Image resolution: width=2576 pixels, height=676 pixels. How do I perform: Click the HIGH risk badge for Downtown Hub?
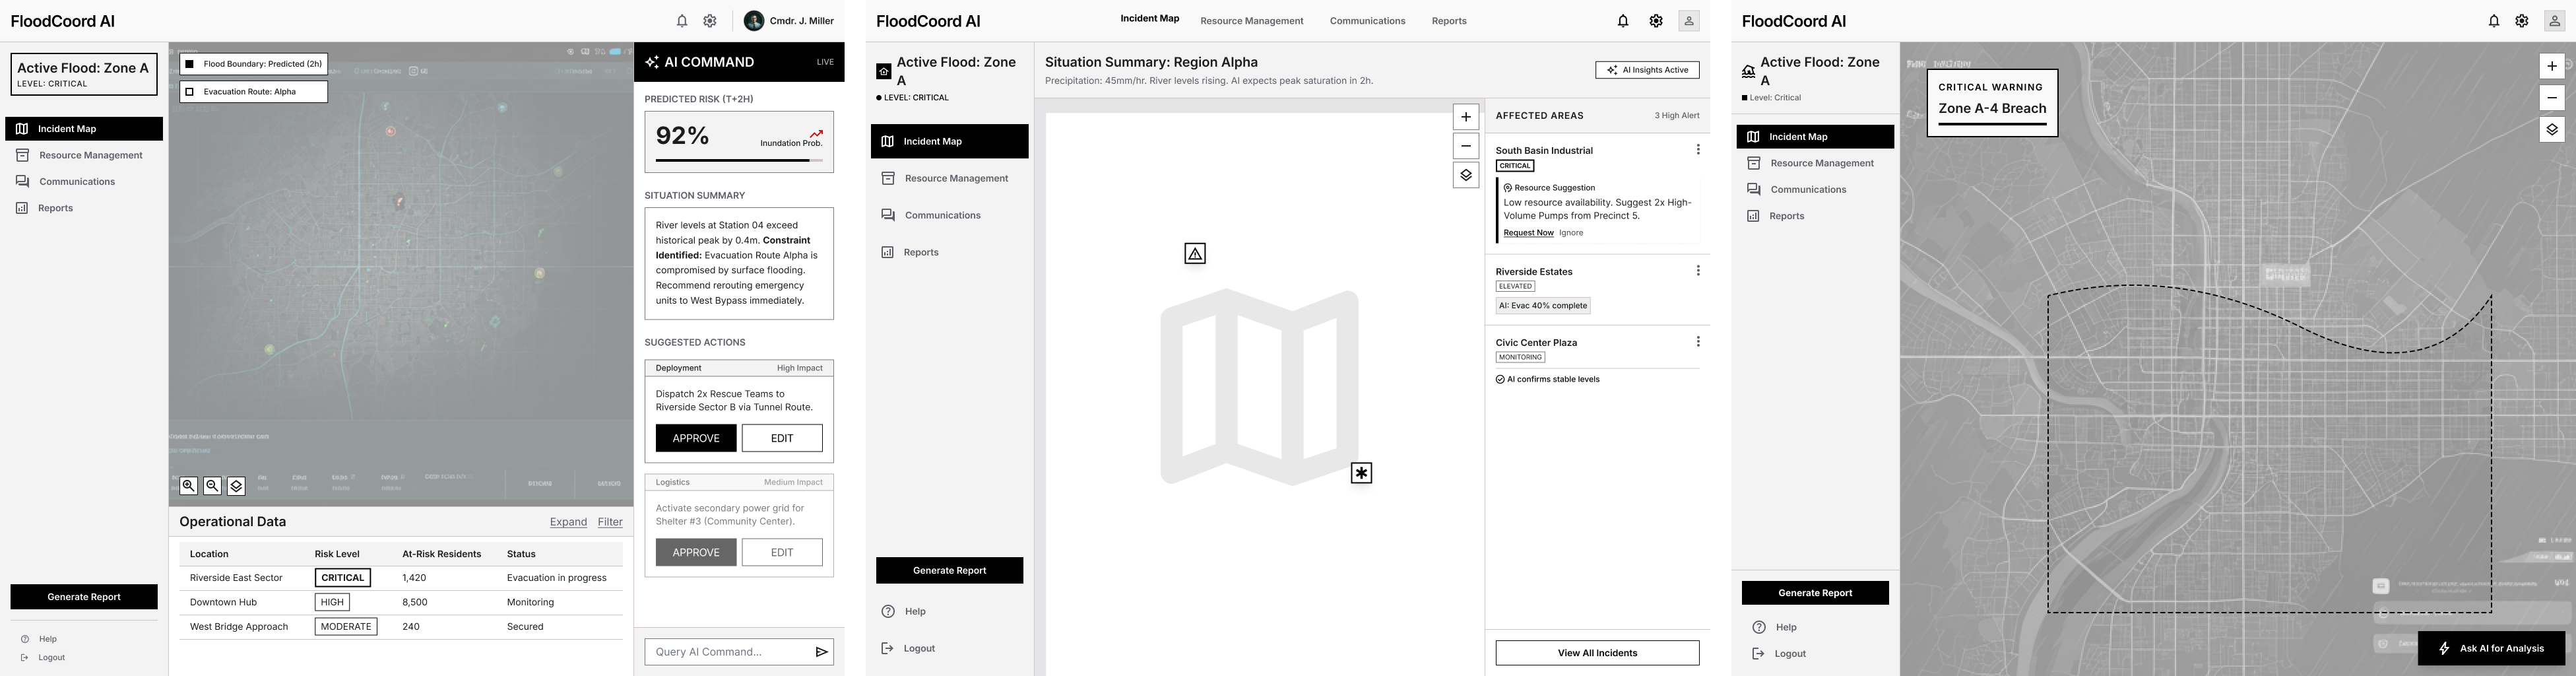332,602
